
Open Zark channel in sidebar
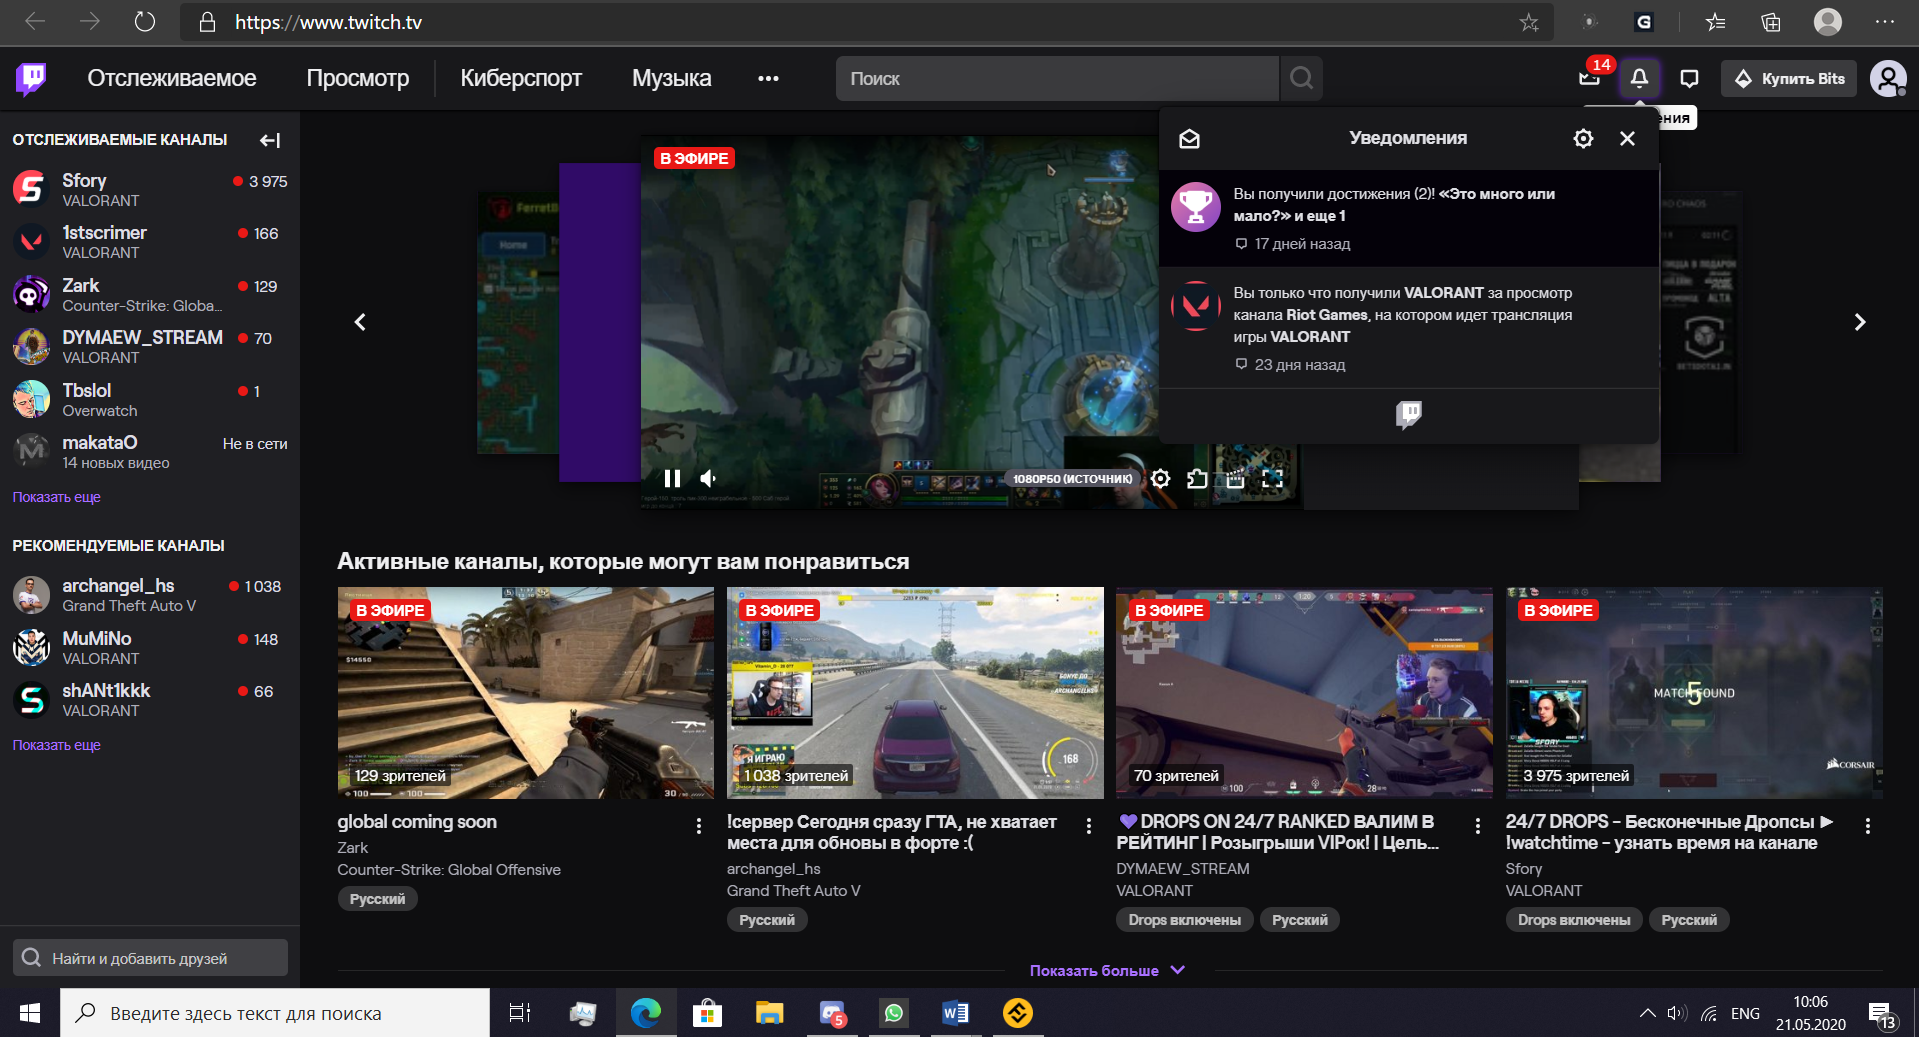pos(150,294)
